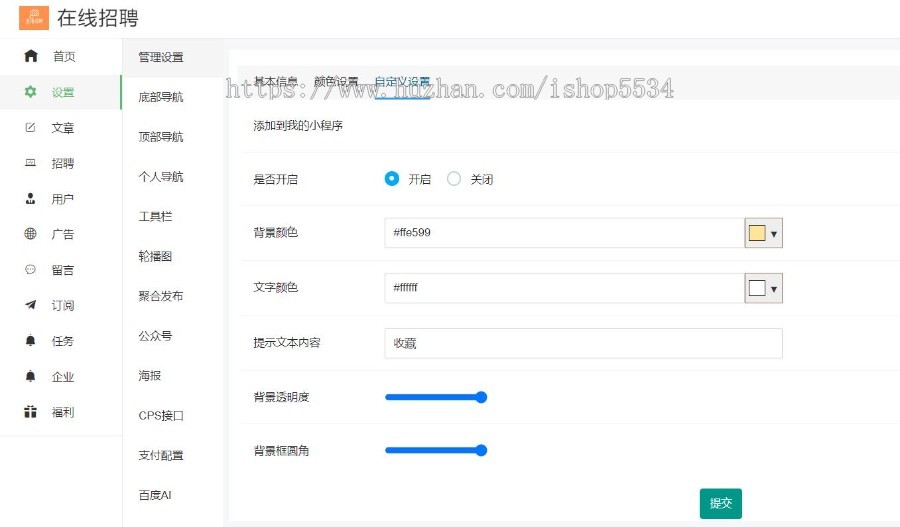Viewport: 900px width, 527px height.
Task: Click the 背景颜色 hex input field
Action: pos(565,232)
